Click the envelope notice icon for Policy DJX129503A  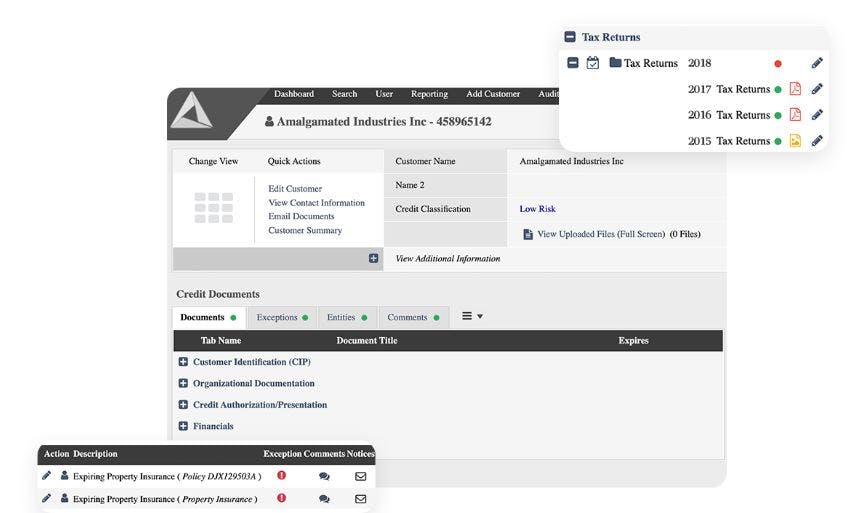(360, 476)
